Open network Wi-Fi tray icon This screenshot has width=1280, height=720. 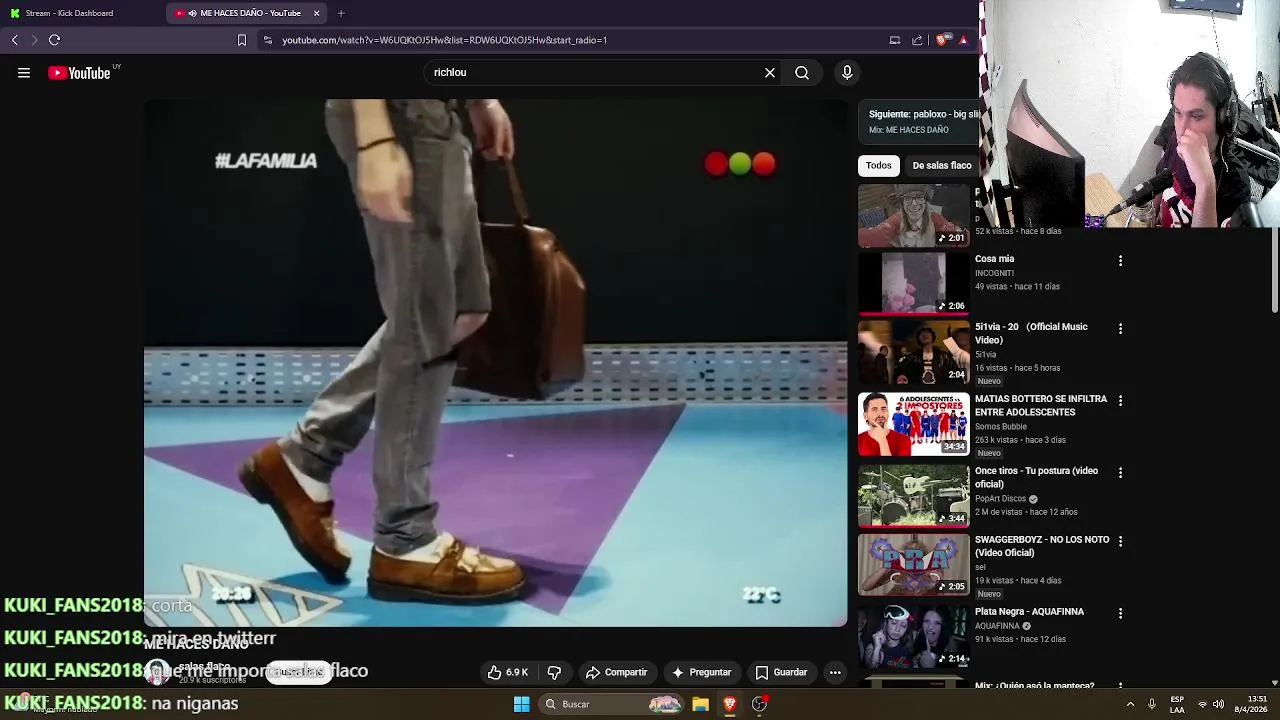[1202, 704]
